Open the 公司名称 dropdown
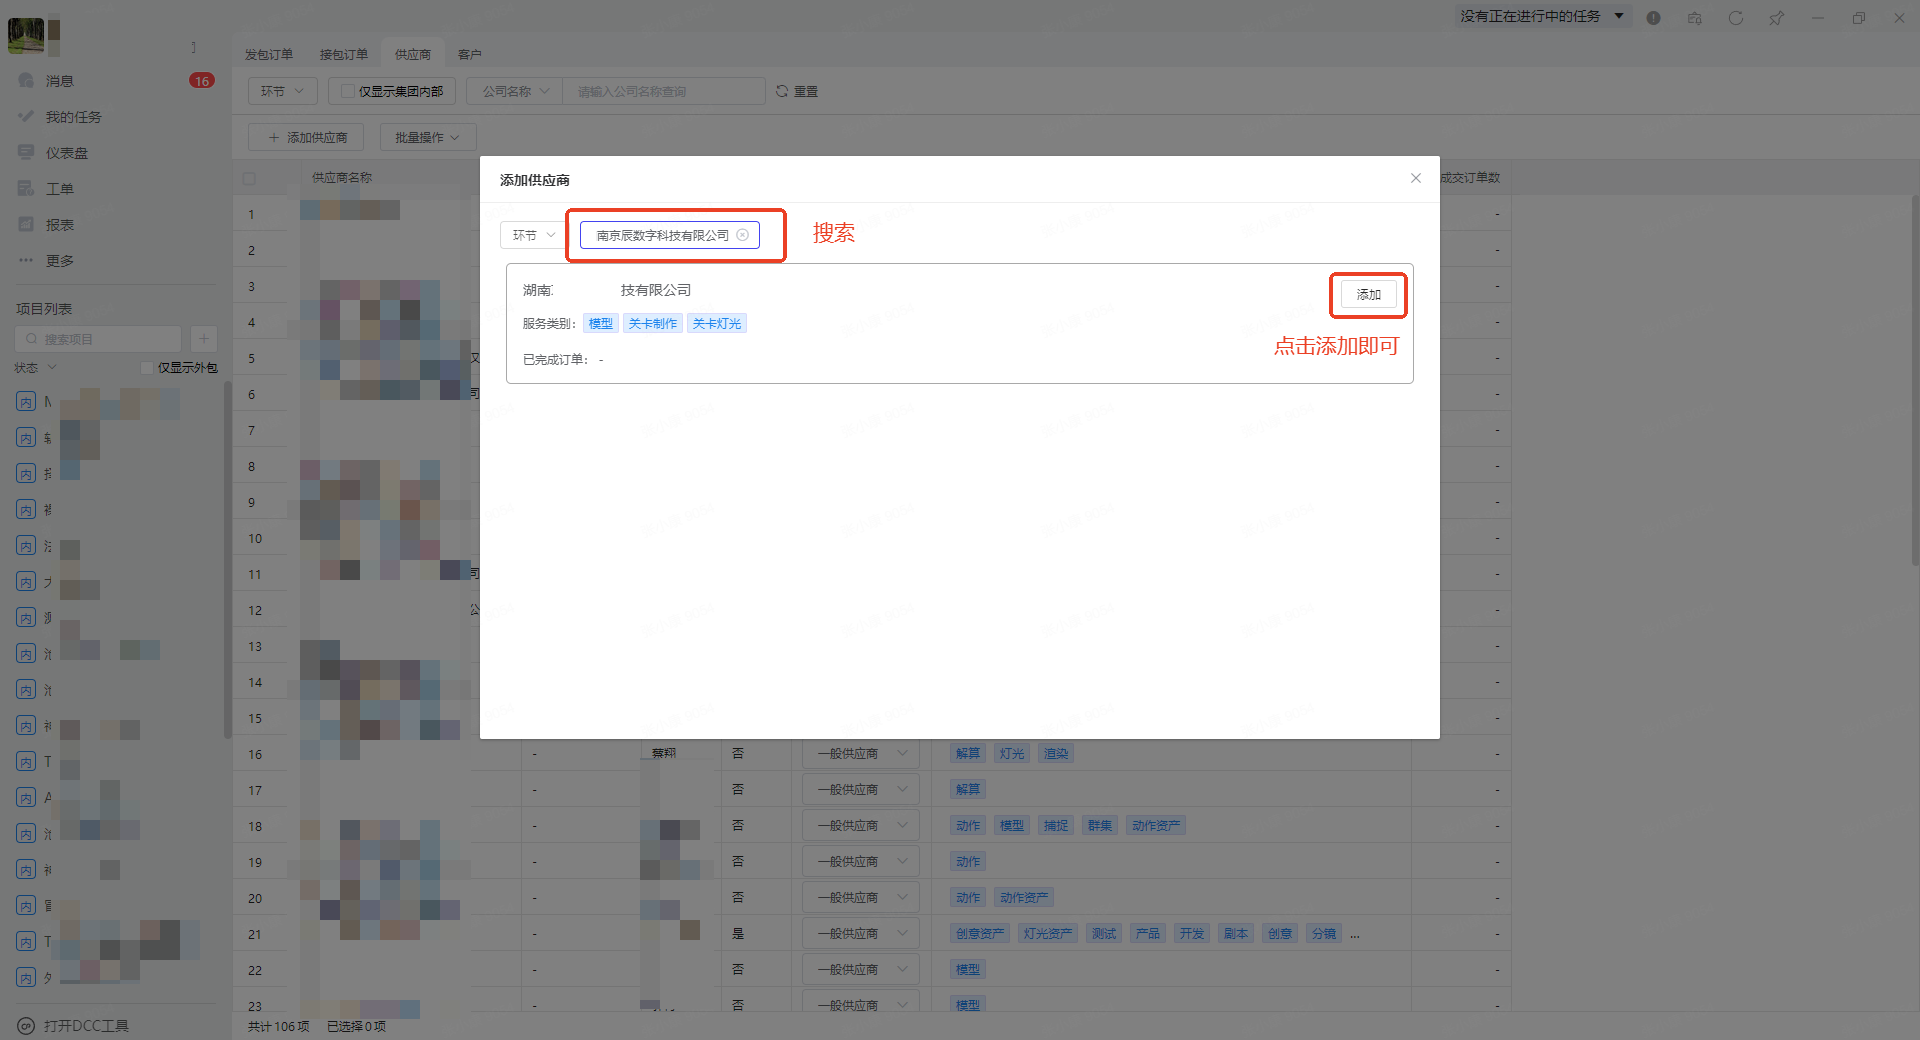This screenshot has height=1040, width=1920. [515, 92]
